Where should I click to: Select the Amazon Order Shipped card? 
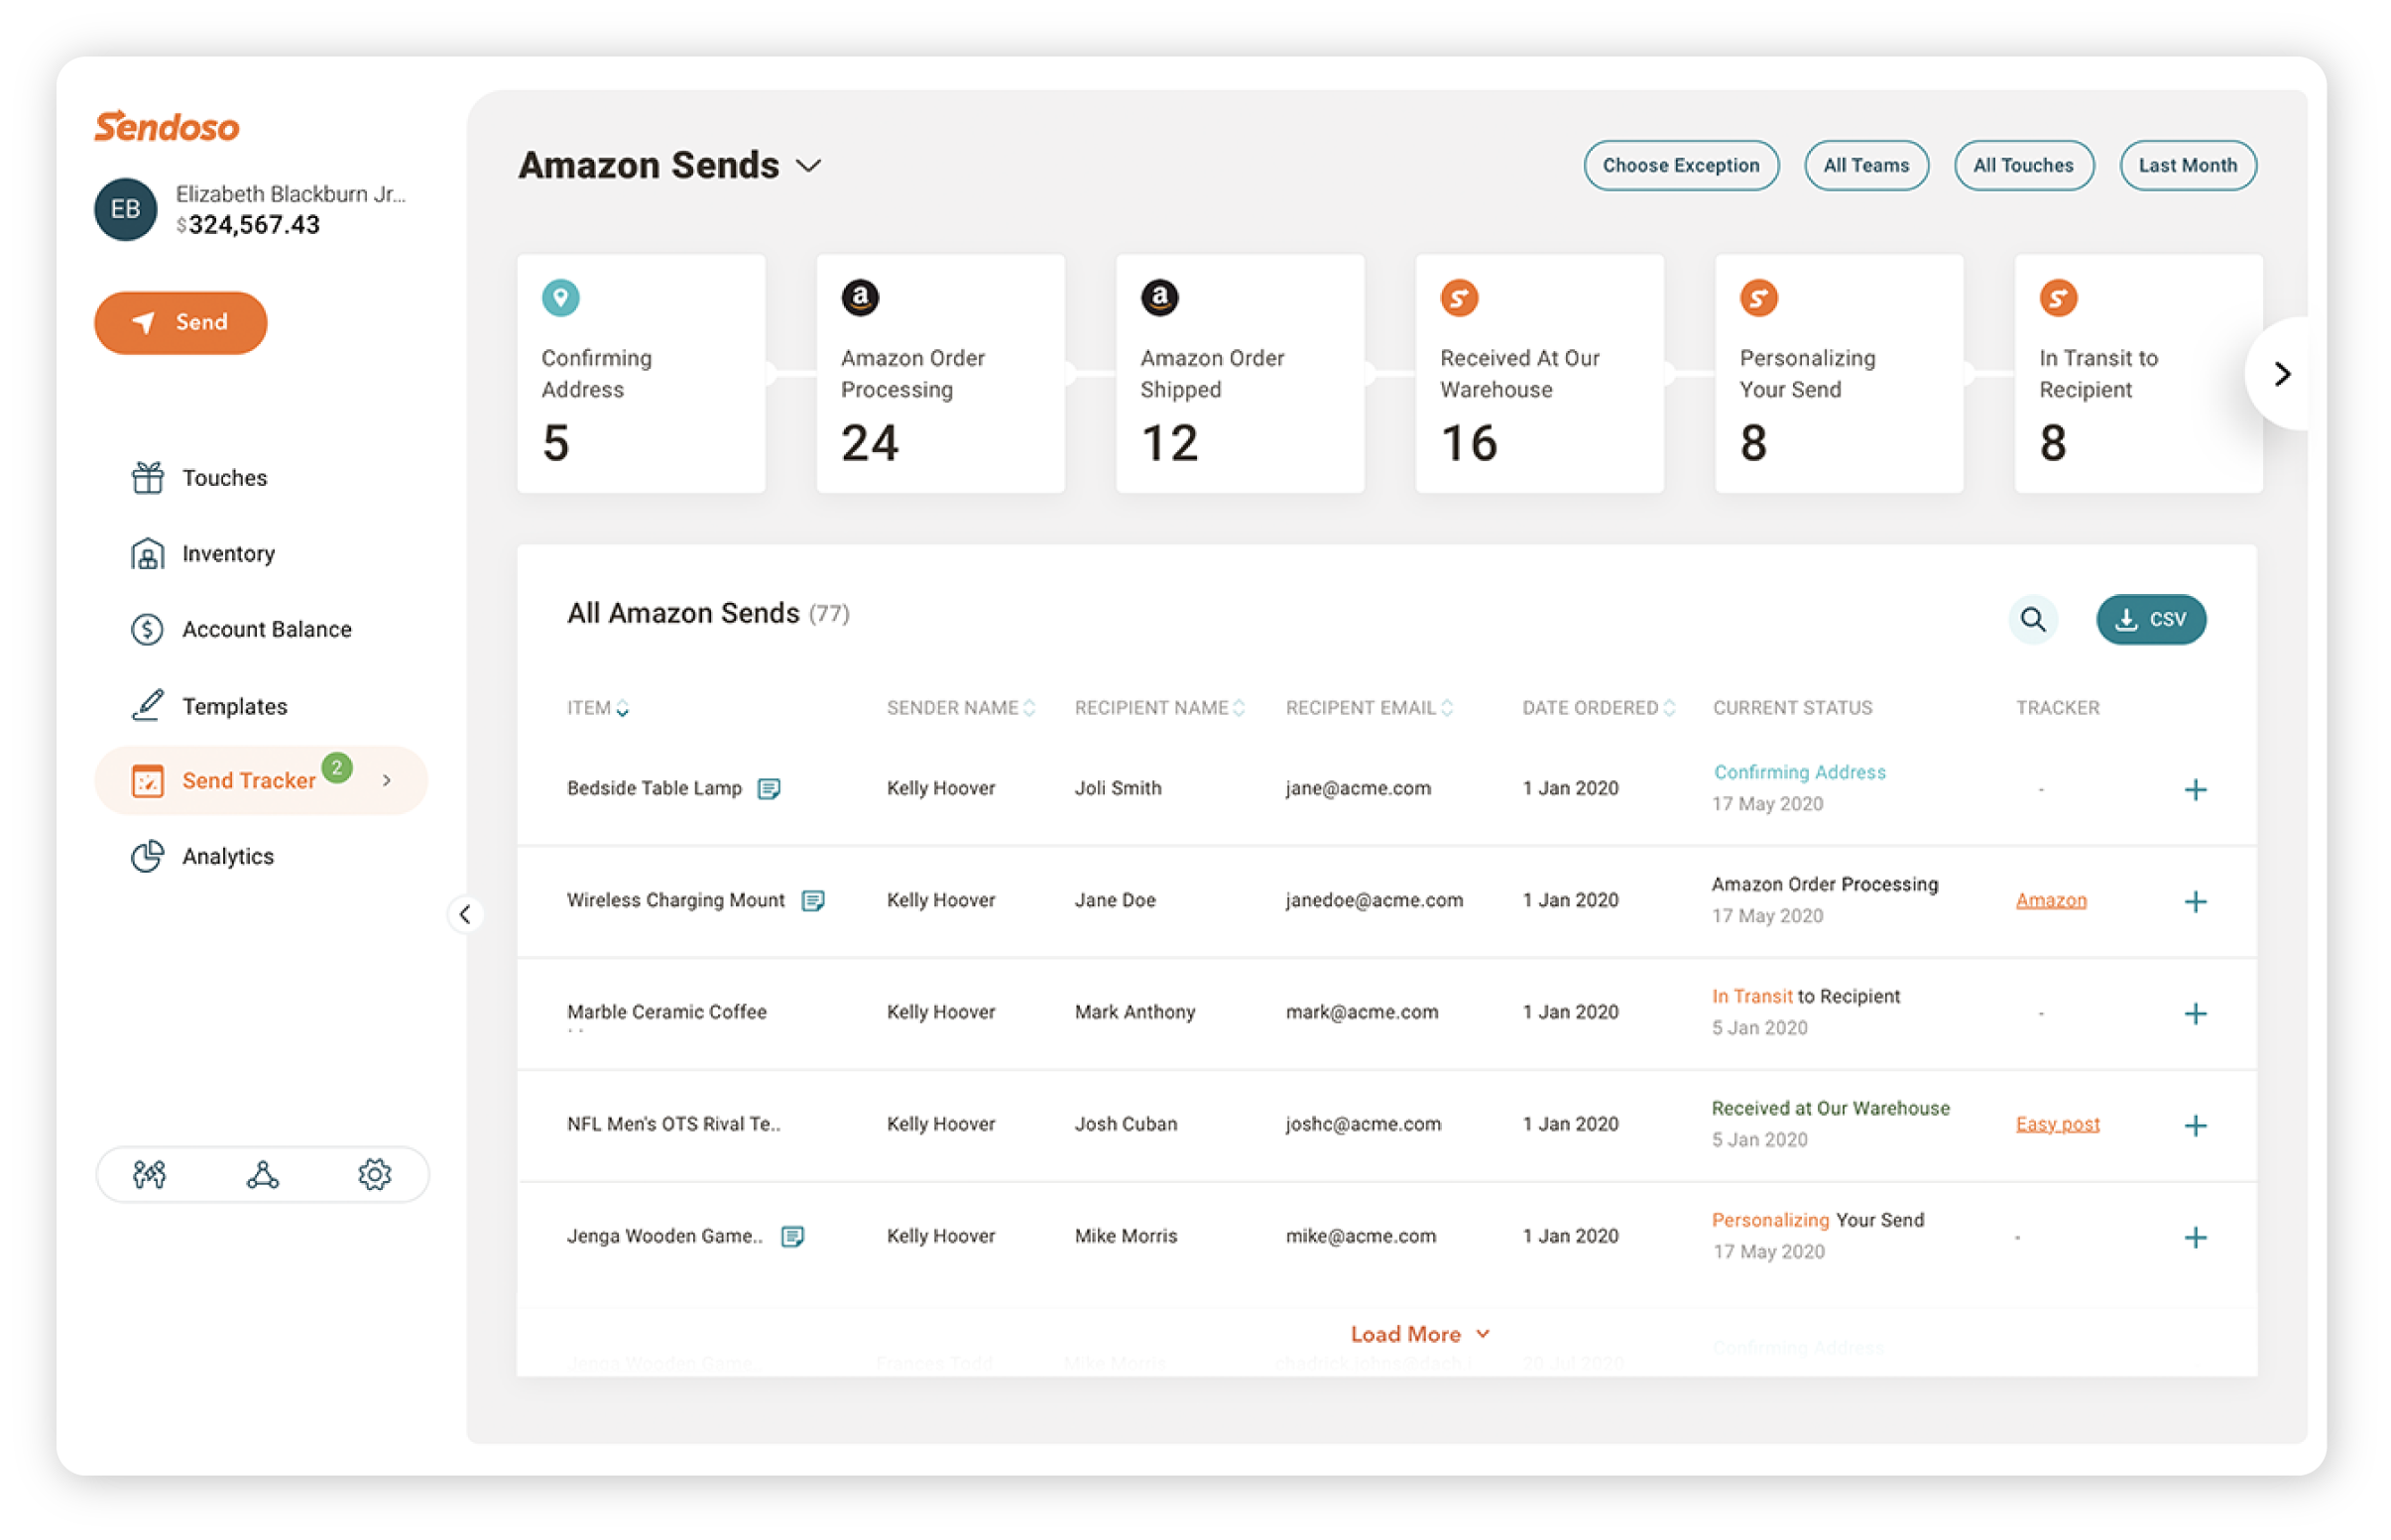coord(1240,373)
